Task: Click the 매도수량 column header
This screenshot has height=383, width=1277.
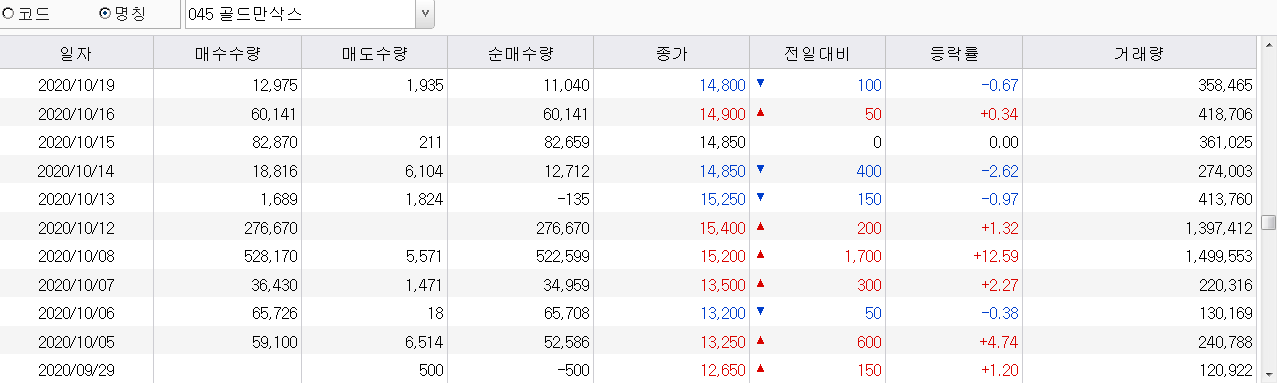Action: [x=374, y=54]
